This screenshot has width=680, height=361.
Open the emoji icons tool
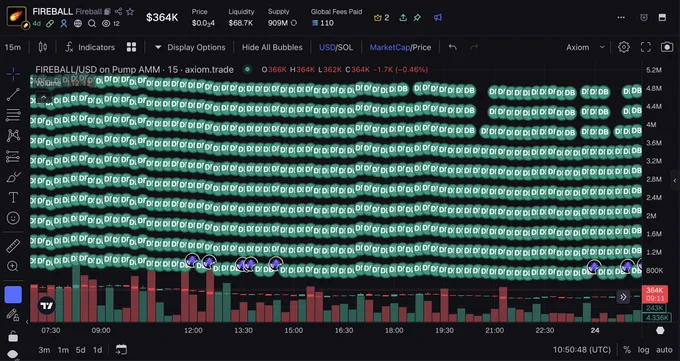pos(13,218)
